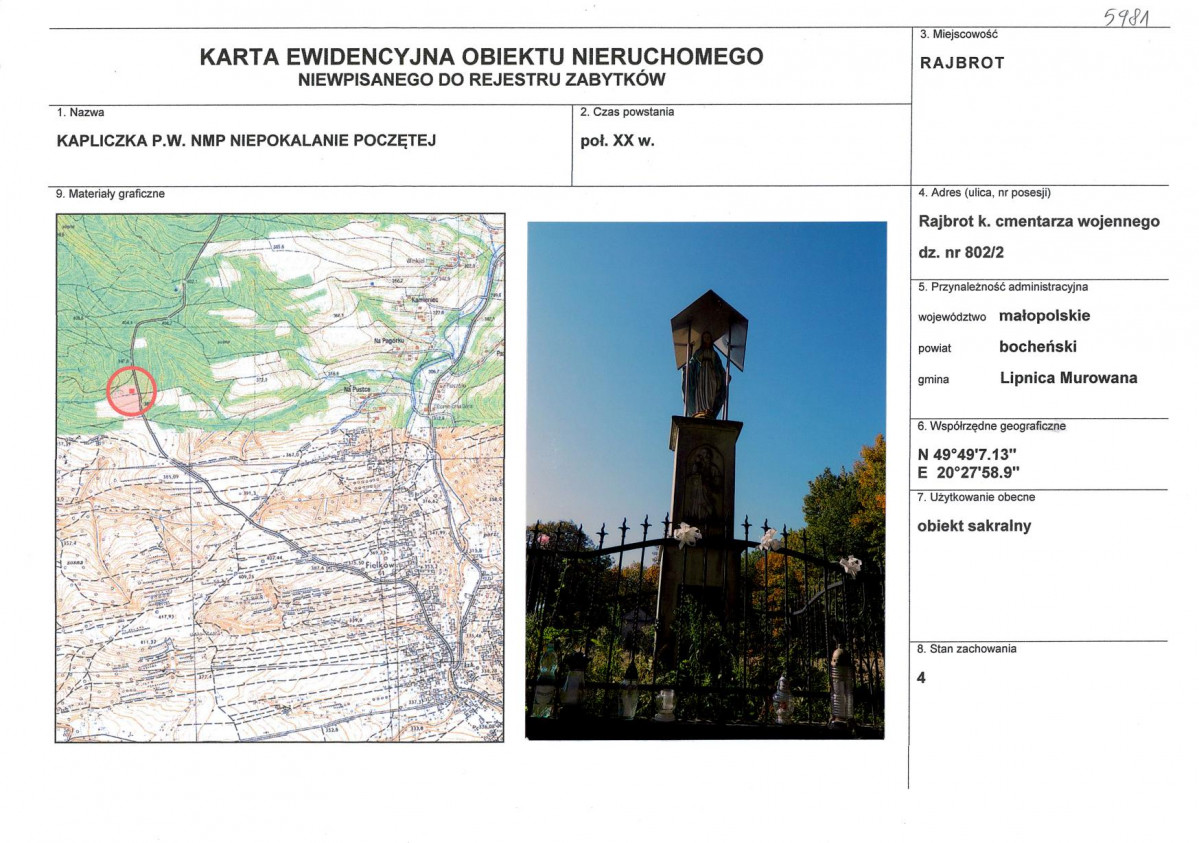Image resolution: width=1199 pixels, height=843 pixels.
Task: Click the parcel number 'dz. nr 802/2'
Action: click(961, 252)
